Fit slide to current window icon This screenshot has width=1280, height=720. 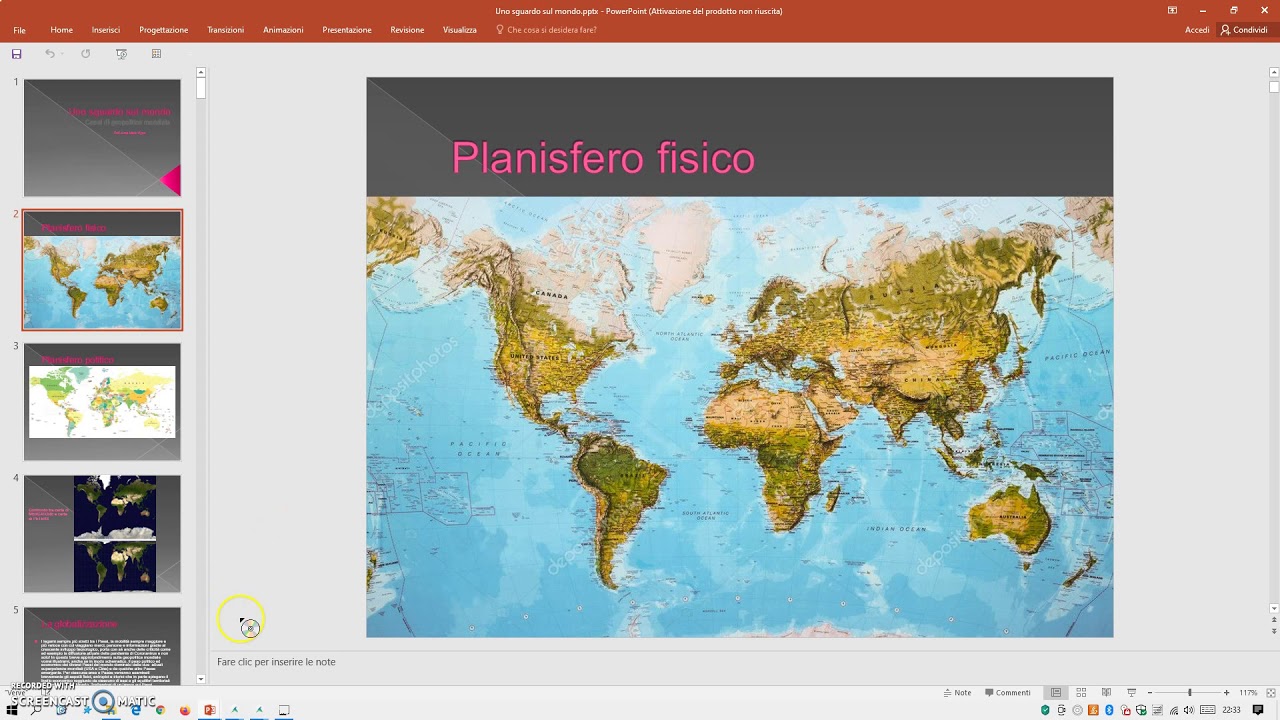click(x=1269, y=692)
